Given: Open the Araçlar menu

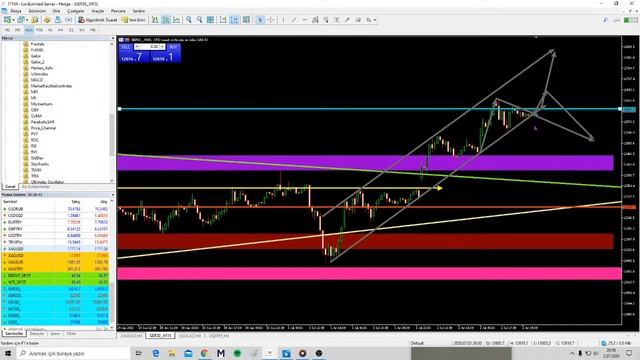Looking at the screenshot, I should pos(98,11).
